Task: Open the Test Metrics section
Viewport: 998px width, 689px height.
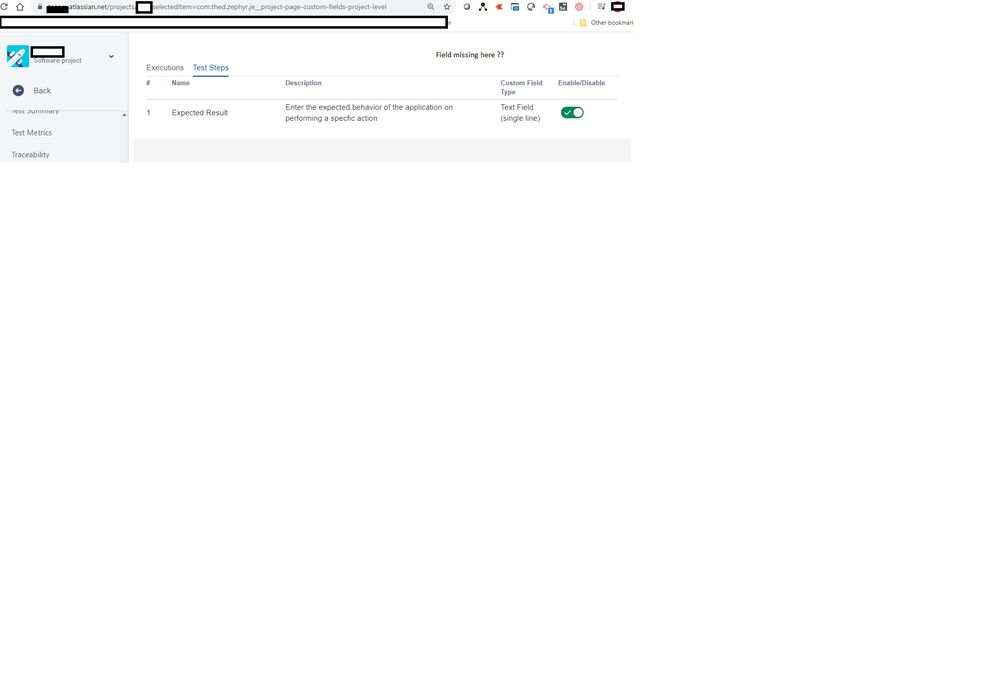Action: [x=31, y=132]
